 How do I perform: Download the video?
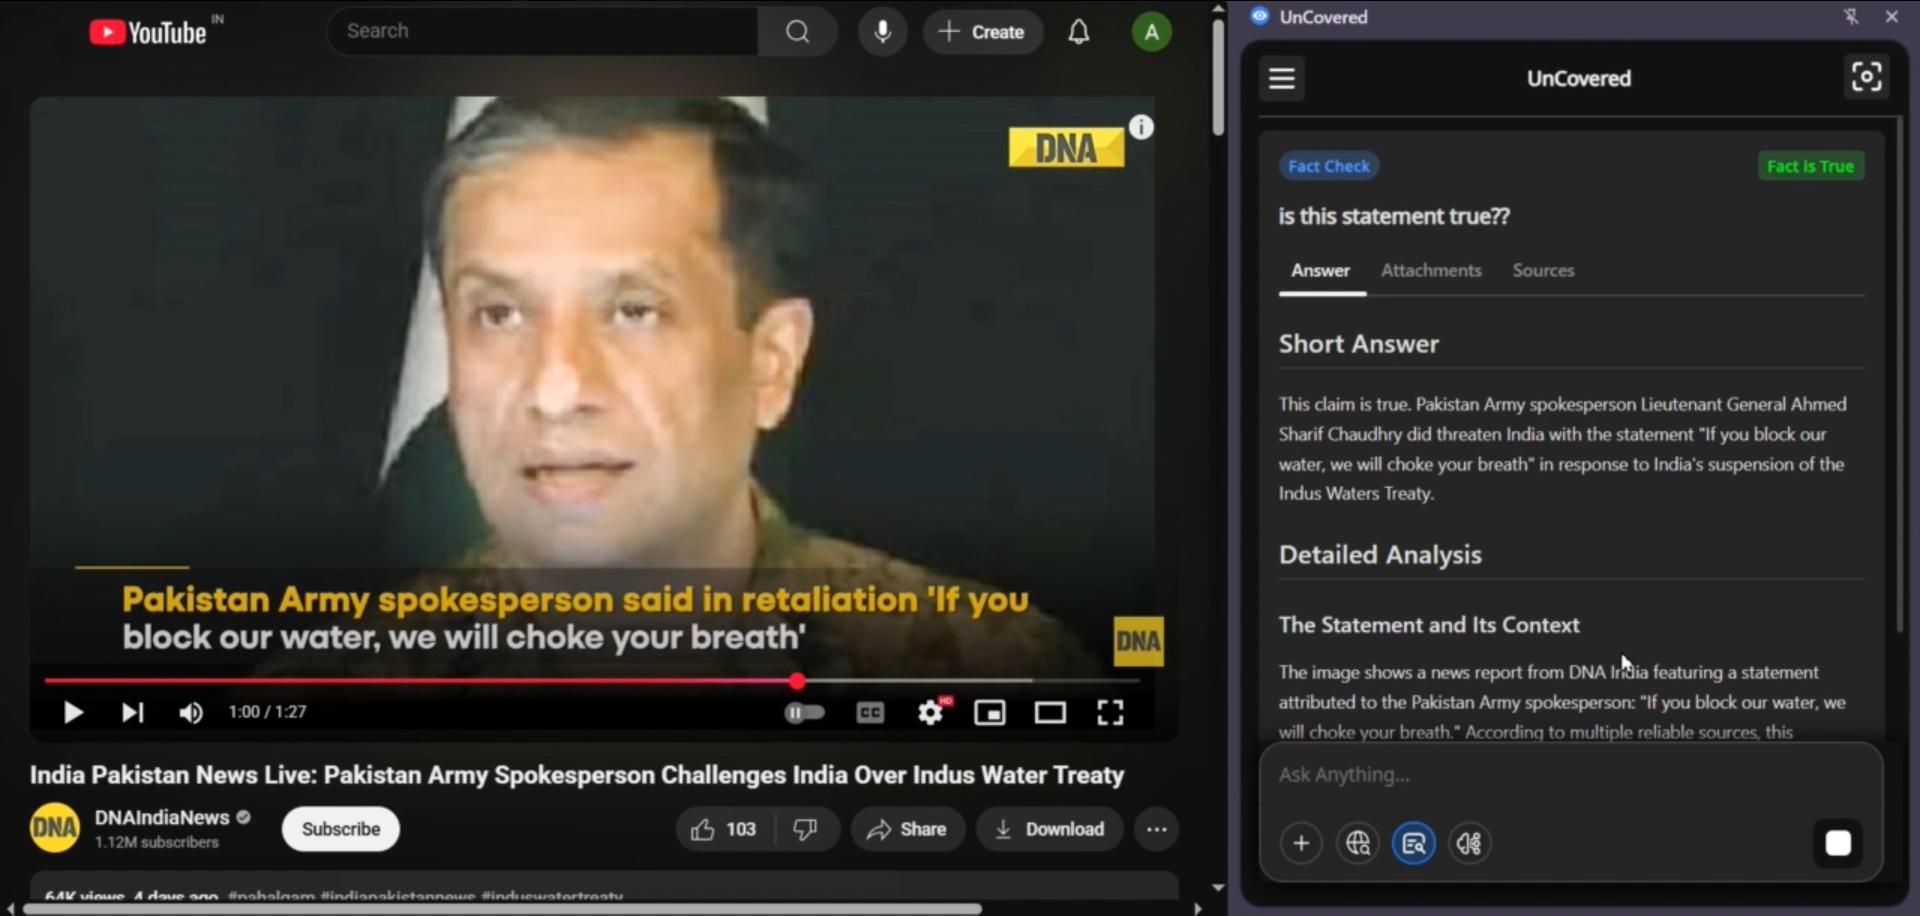pos(1050,829)
